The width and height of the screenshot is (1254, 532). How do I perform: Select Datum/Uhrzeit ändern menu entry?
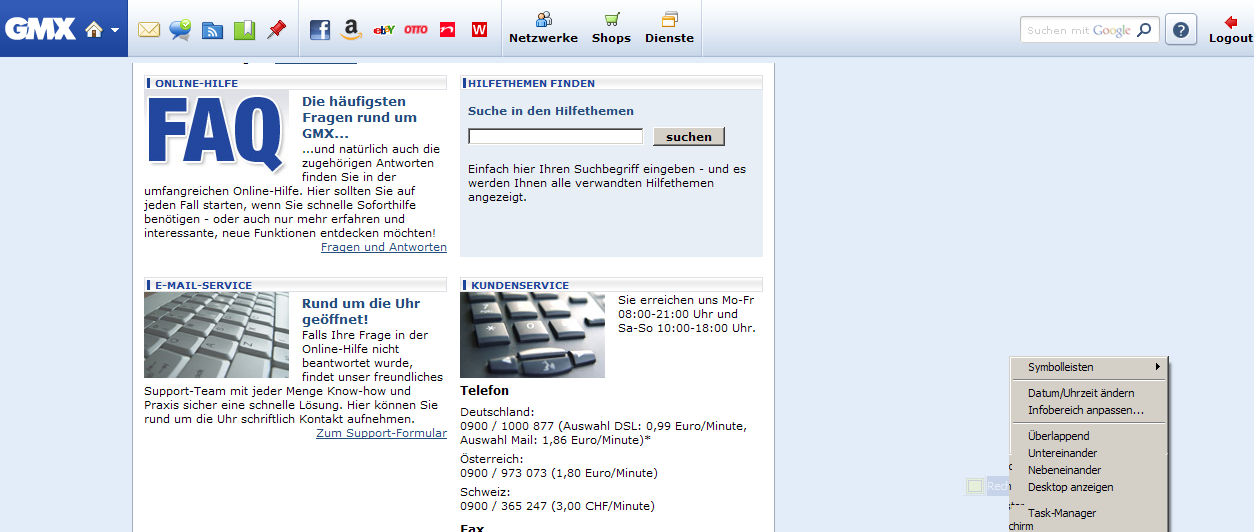tap(1081, 393)
